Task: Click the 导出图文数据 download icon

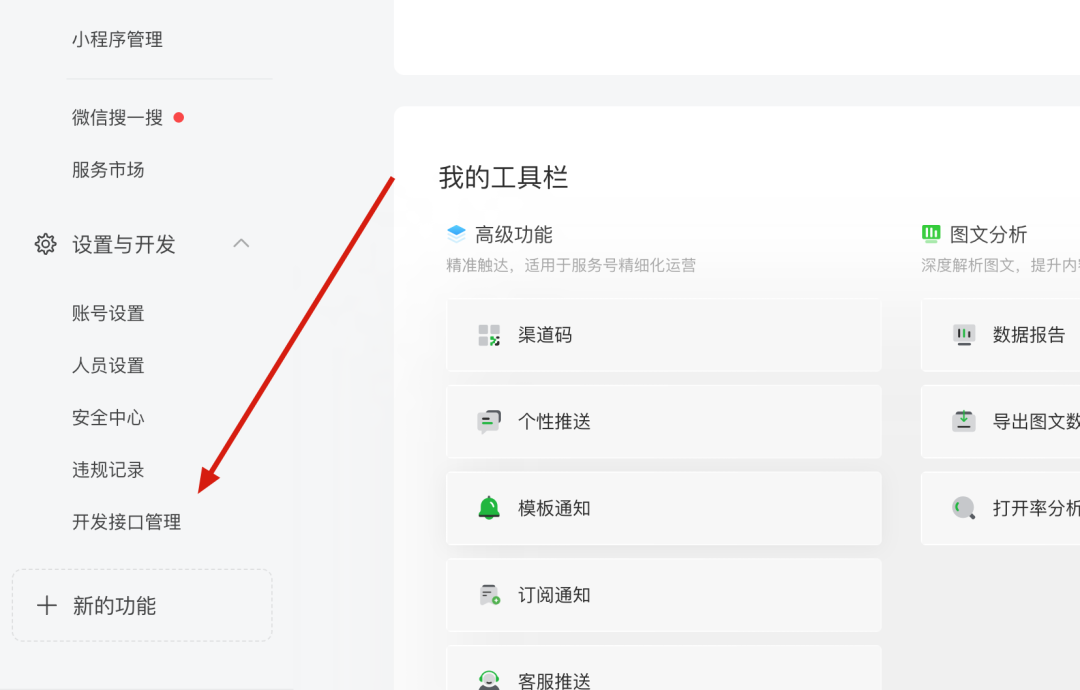Action: point(963,422)
